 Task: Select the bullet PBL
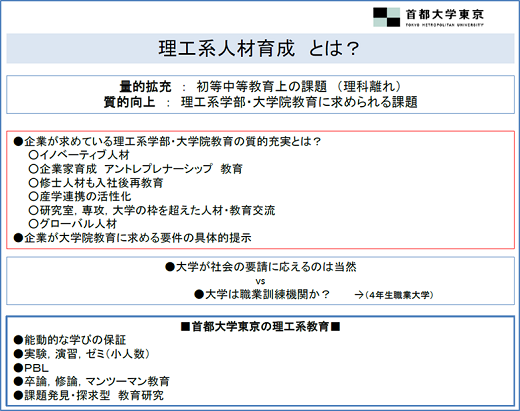(31, 368)
